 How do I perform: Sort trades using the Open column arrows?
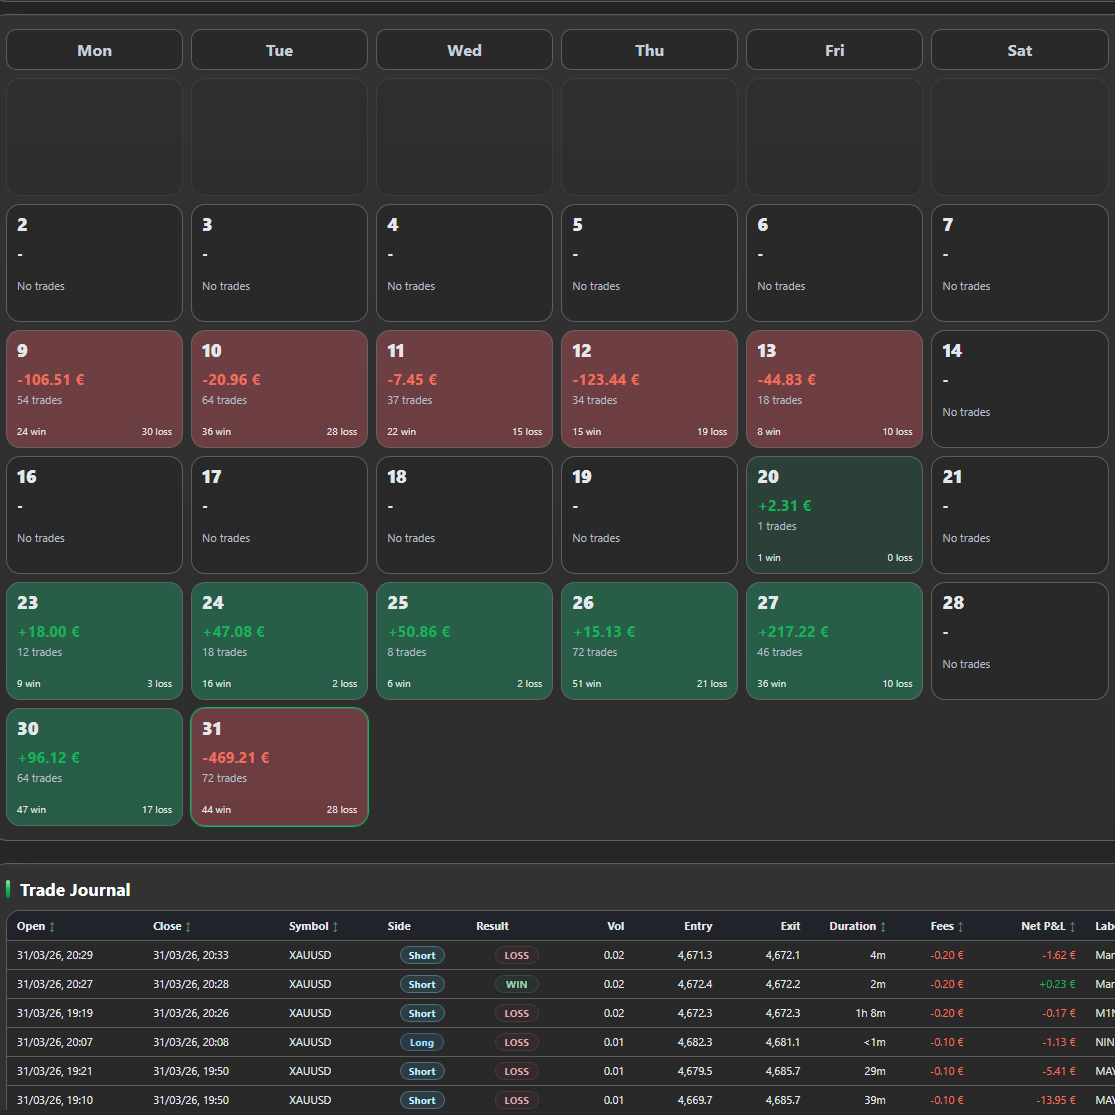point(52,927)
